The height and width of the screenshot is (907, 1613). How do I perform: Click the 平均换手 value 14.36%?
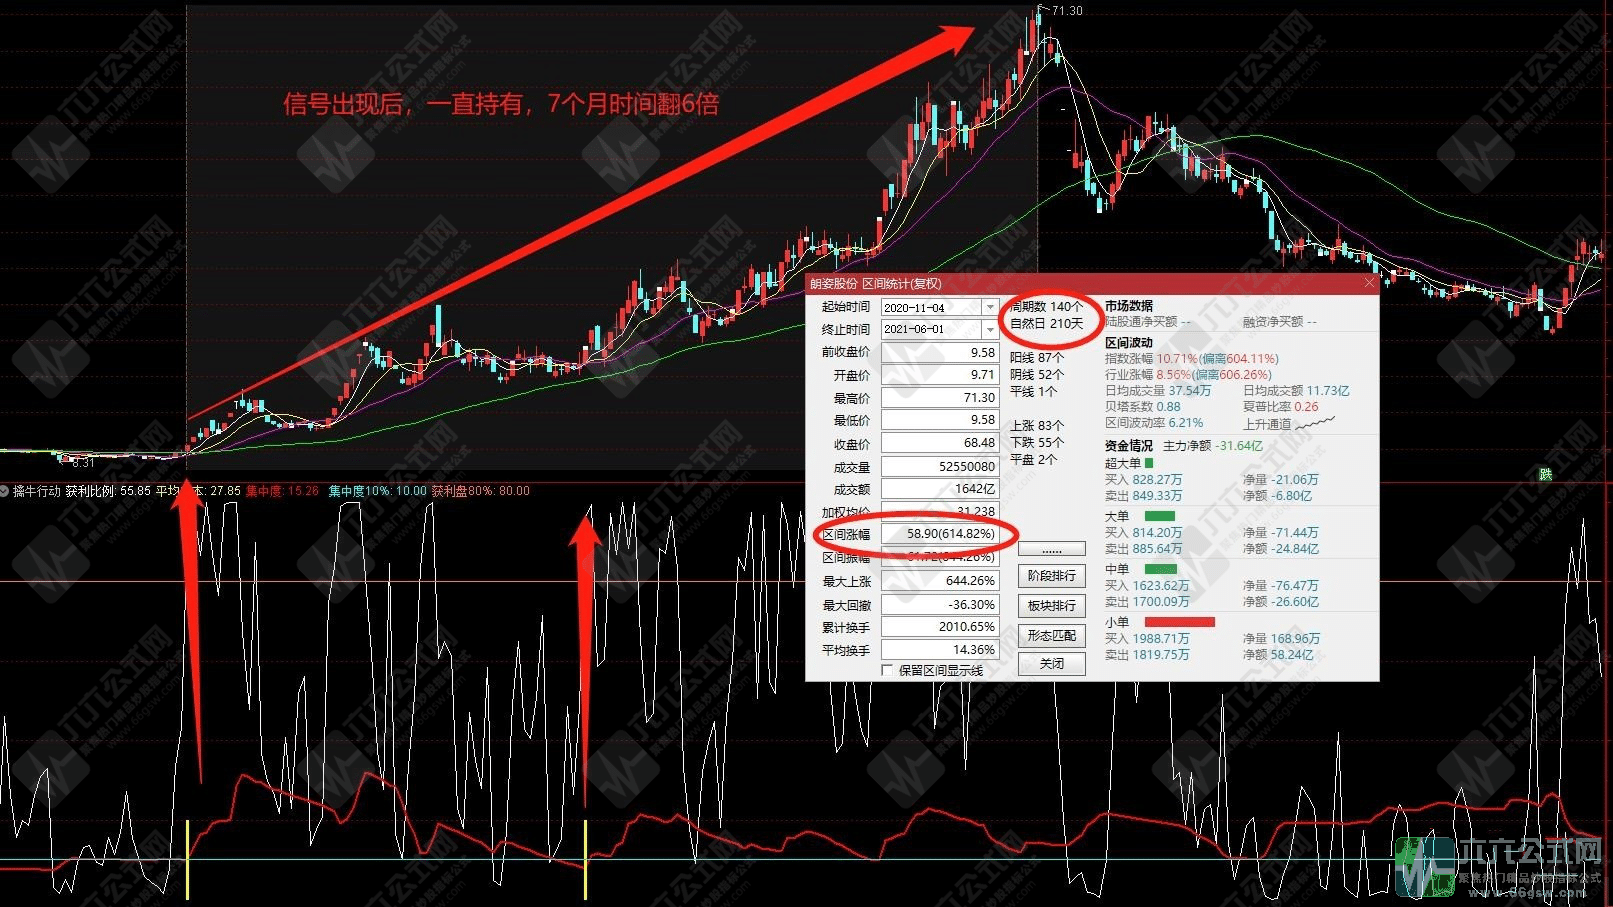tap(939, 650)
